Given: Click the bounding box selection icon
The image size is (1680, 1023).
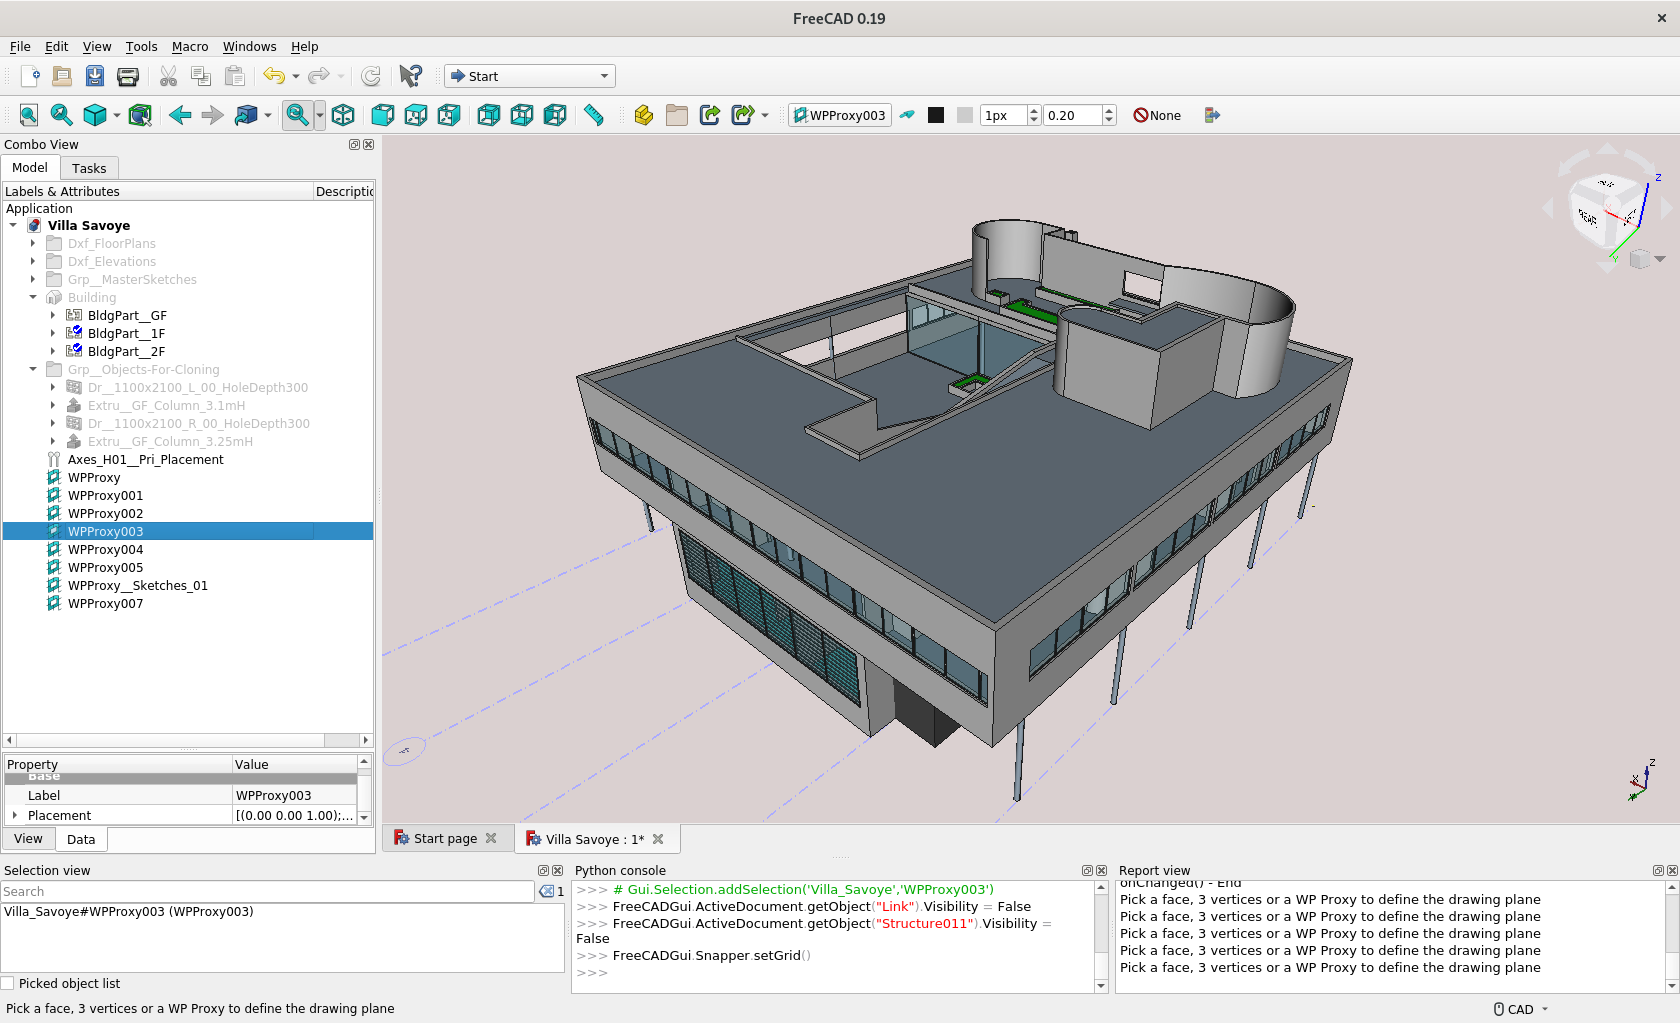Looking at the screenshot, I should pyautogui.click(x=140, y=115).
